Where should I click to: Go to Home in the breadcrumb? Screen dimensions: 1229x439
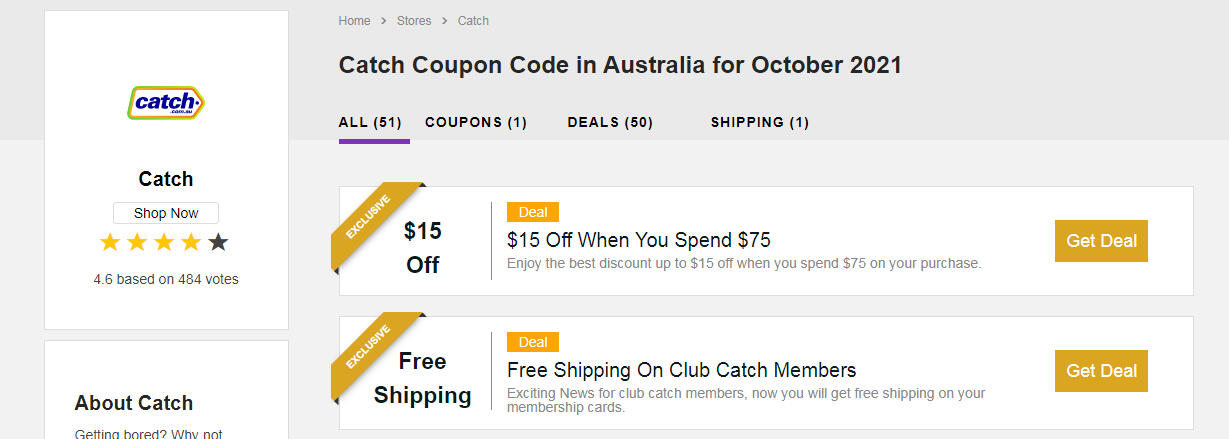354,21
